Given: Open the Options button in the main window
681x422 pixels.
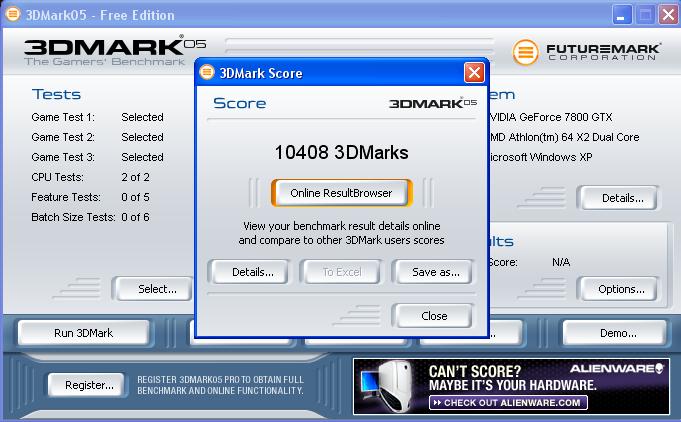Looking at the screenshot, I should tap(621, 289).
